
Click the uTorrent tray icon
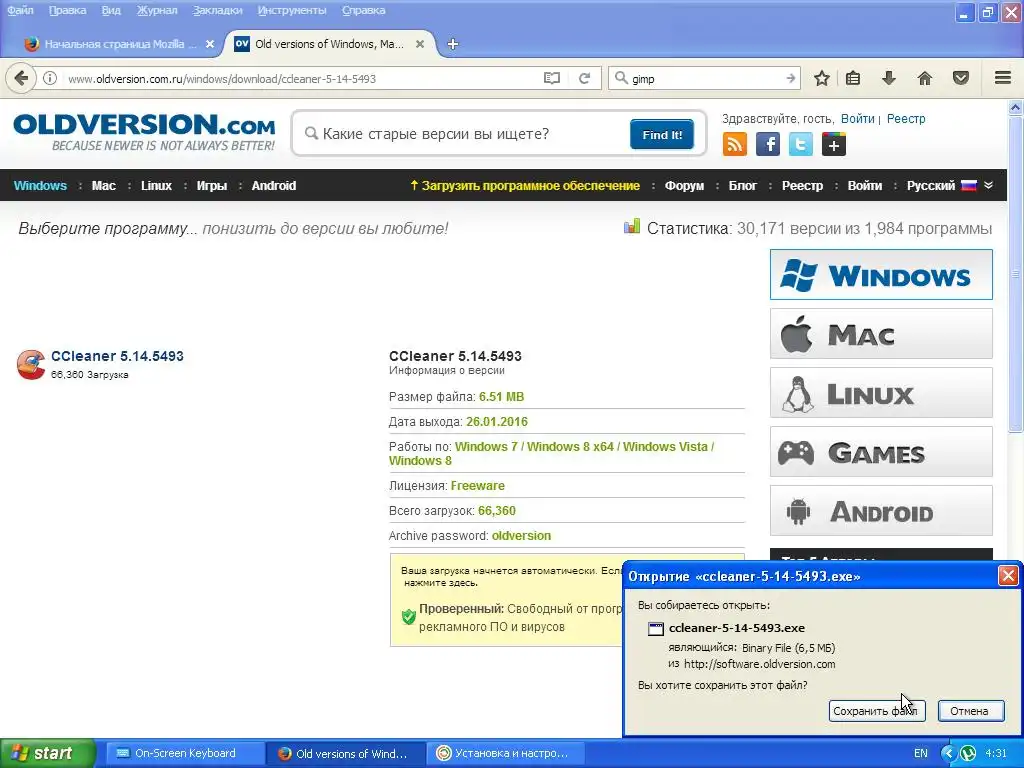(968, 753)
